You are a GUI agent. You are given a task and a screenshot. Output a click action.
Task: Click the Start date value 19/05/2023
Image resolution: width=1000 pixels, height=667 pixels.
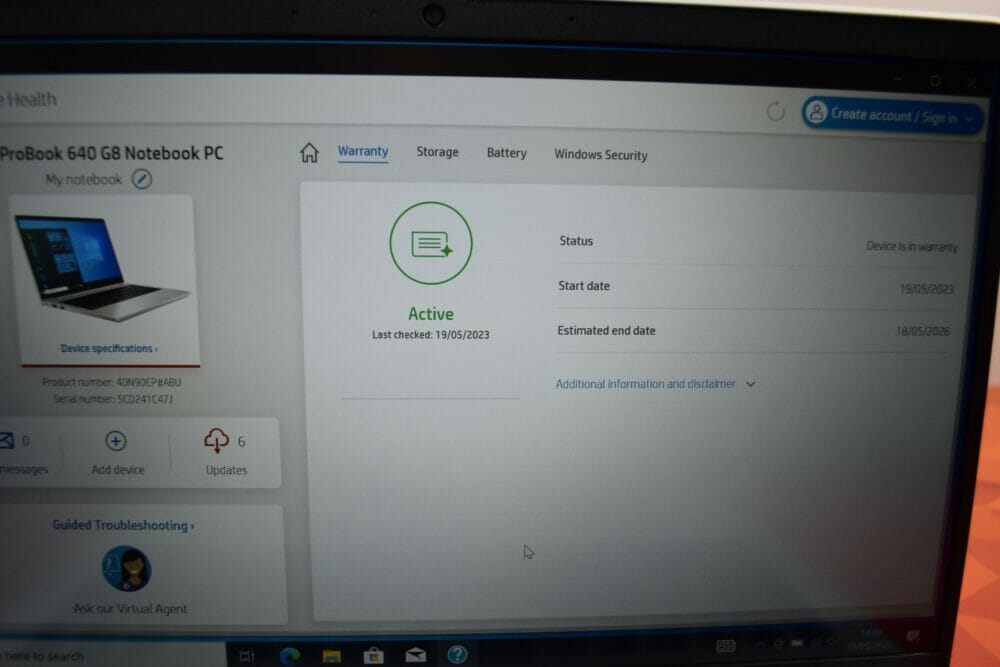click(926, 289)
